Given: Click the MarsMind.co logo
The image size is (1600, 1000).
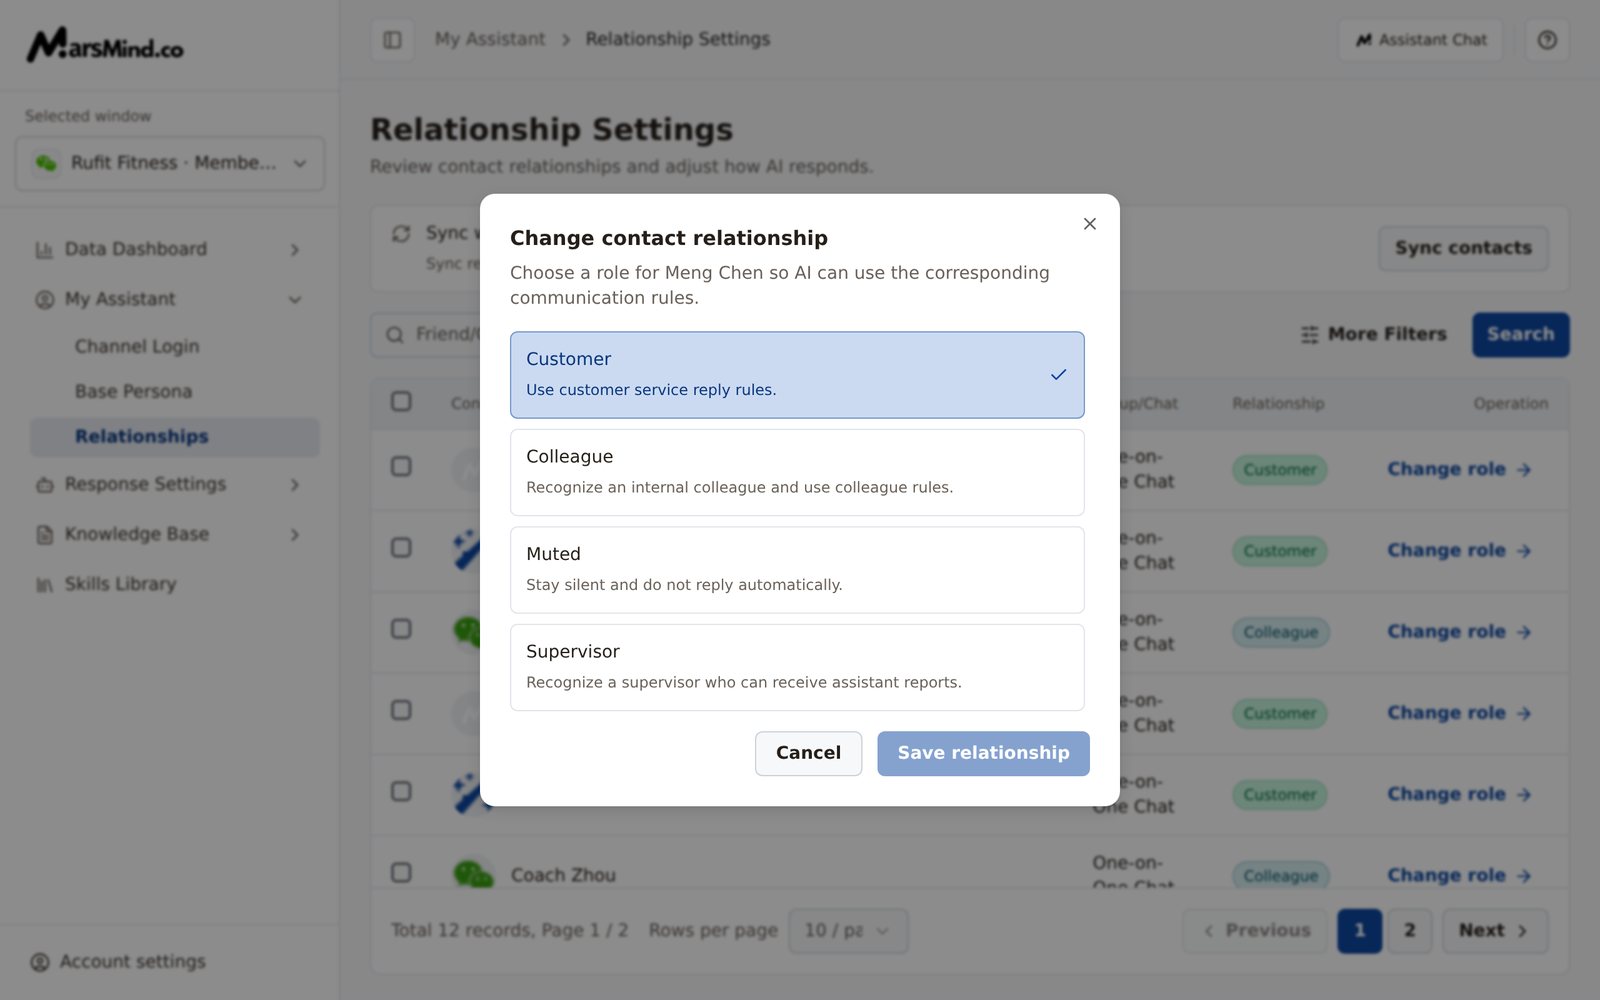Looking at the screenshot, I should point(105,45).
